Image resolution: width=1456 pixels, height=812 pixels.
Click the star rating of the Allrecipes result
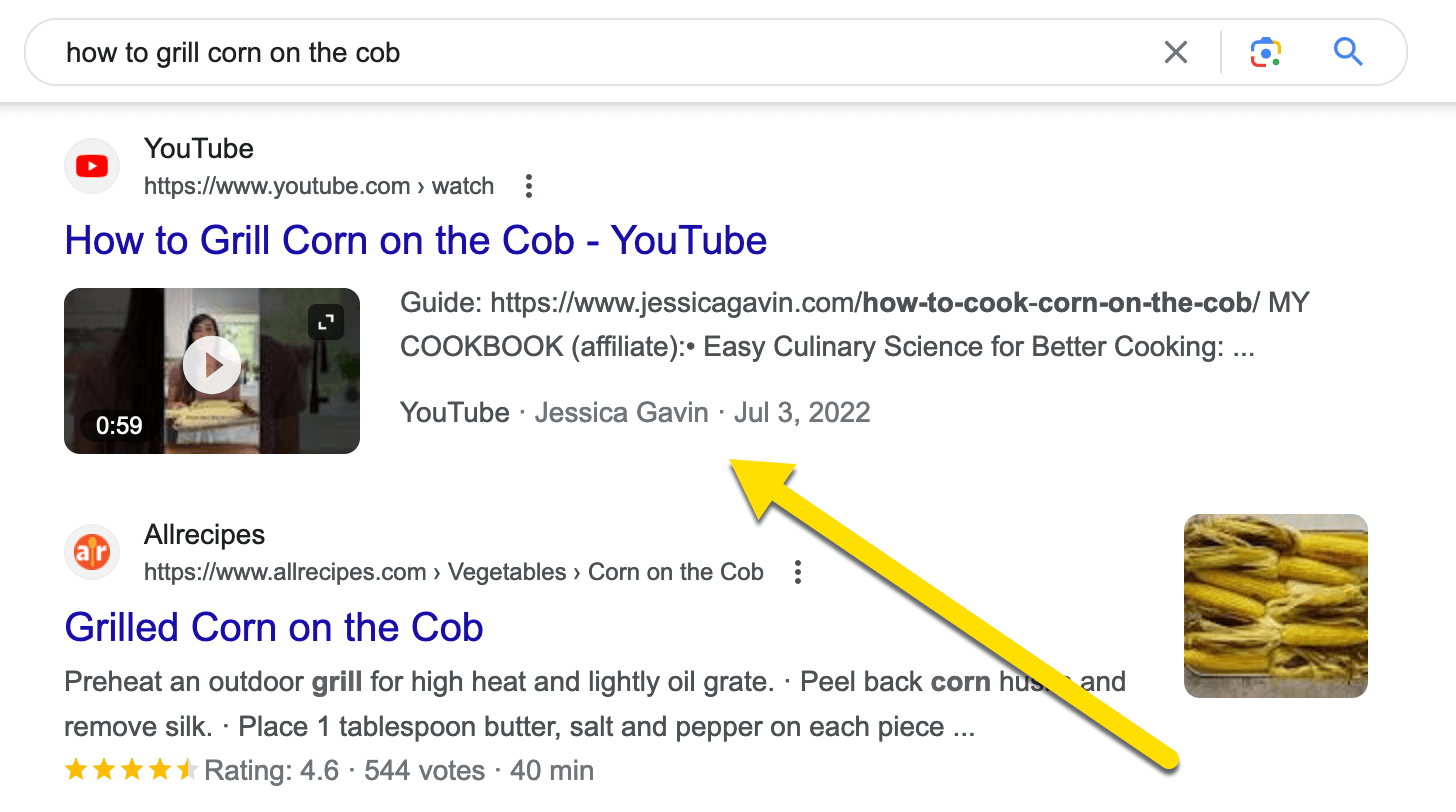131,771
